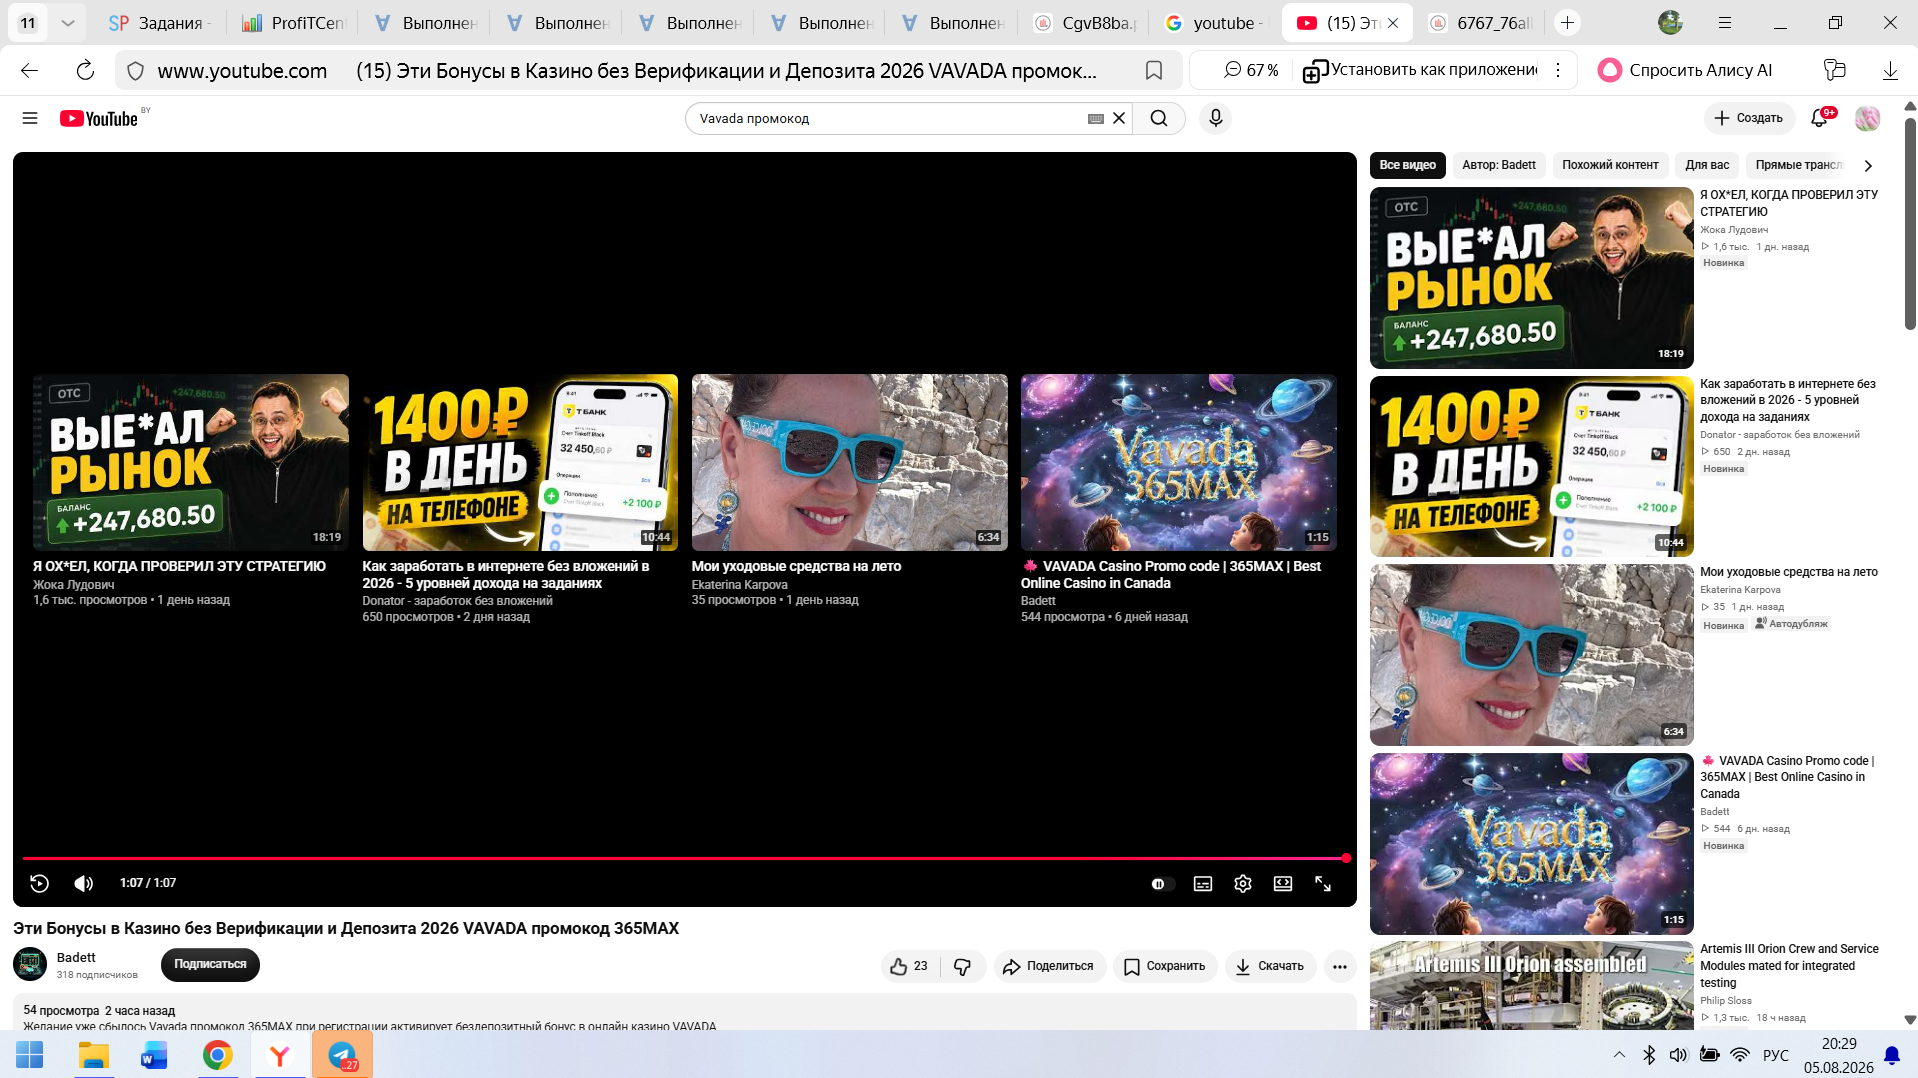Toggle subtitles in the player
1918x1078 pixels.
coord(1203,884)
